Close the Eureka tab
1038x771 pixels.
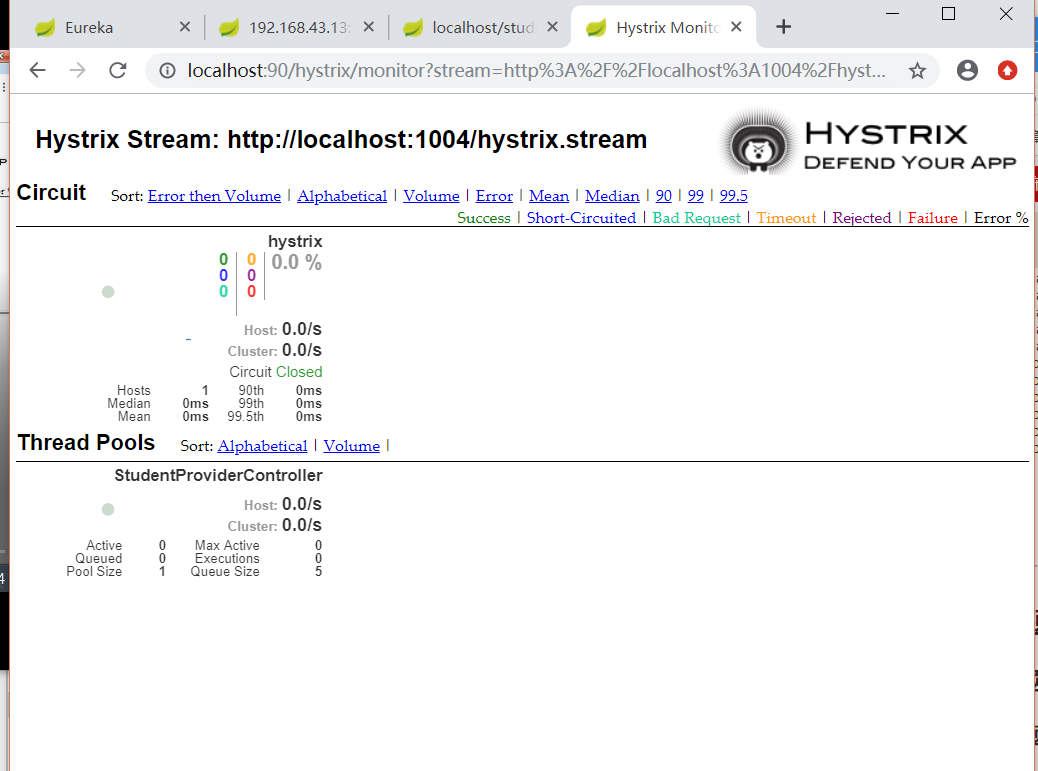click(x=185, y=26)
